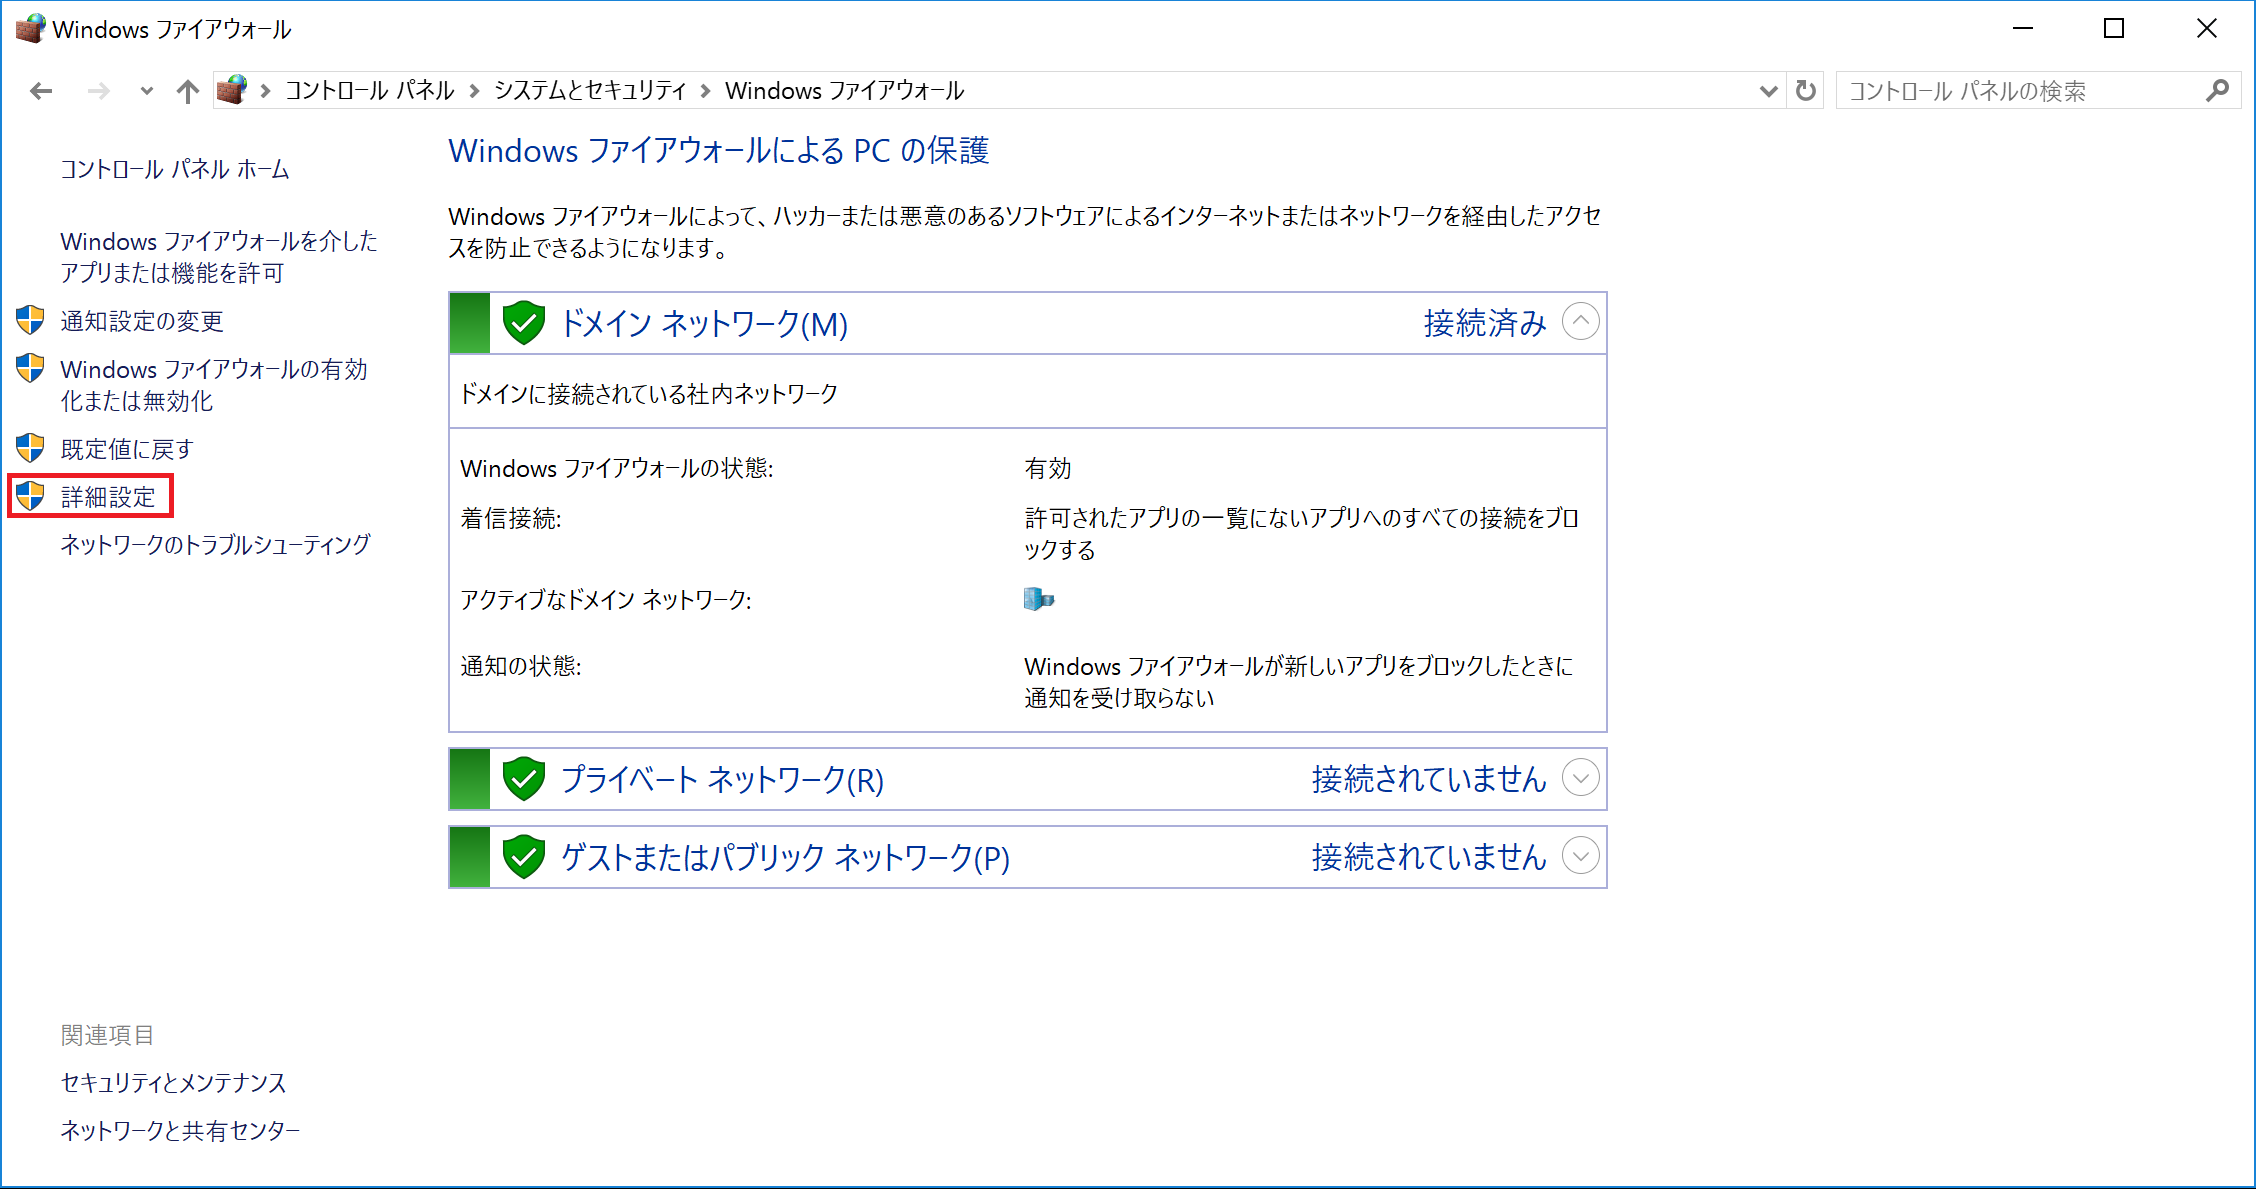Click the magnifier search icon

2217,91
